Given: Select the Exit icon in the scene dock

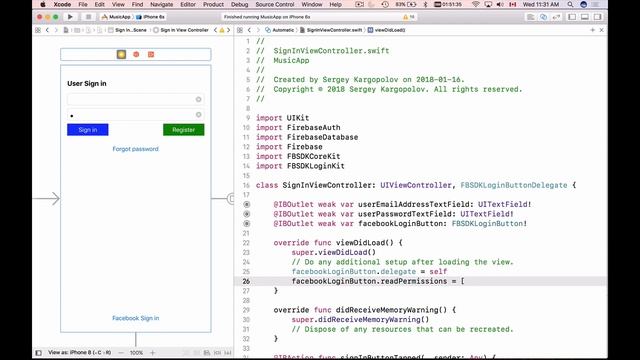Looking at the screenshot, I should (151, 54).
